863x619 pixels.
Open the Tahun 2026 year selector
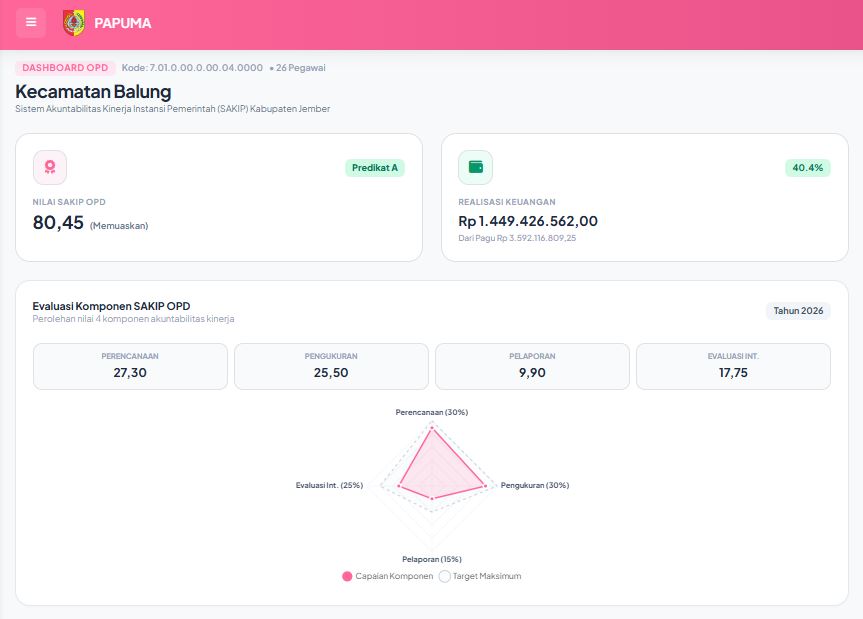pyautogui.click(x=798, y=311)
